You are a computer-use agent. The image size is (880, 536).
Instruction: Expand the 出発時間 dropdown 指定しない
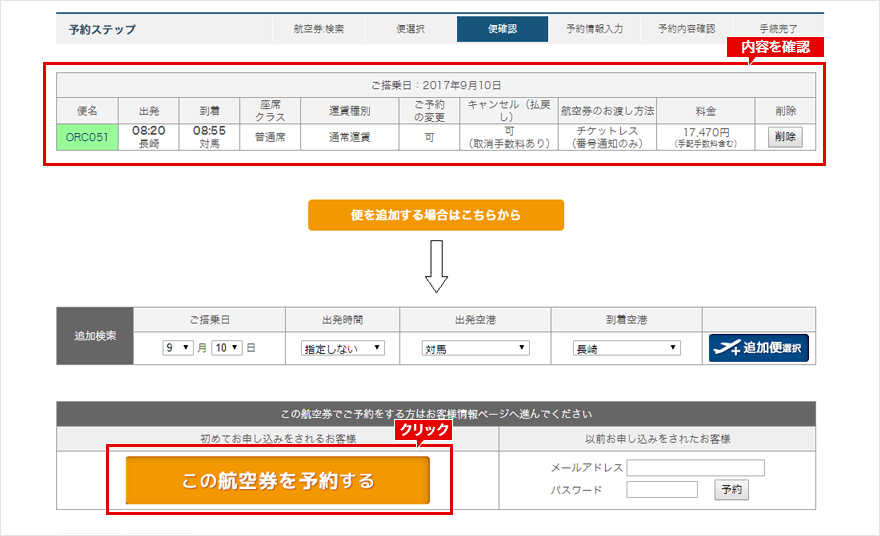342,349
